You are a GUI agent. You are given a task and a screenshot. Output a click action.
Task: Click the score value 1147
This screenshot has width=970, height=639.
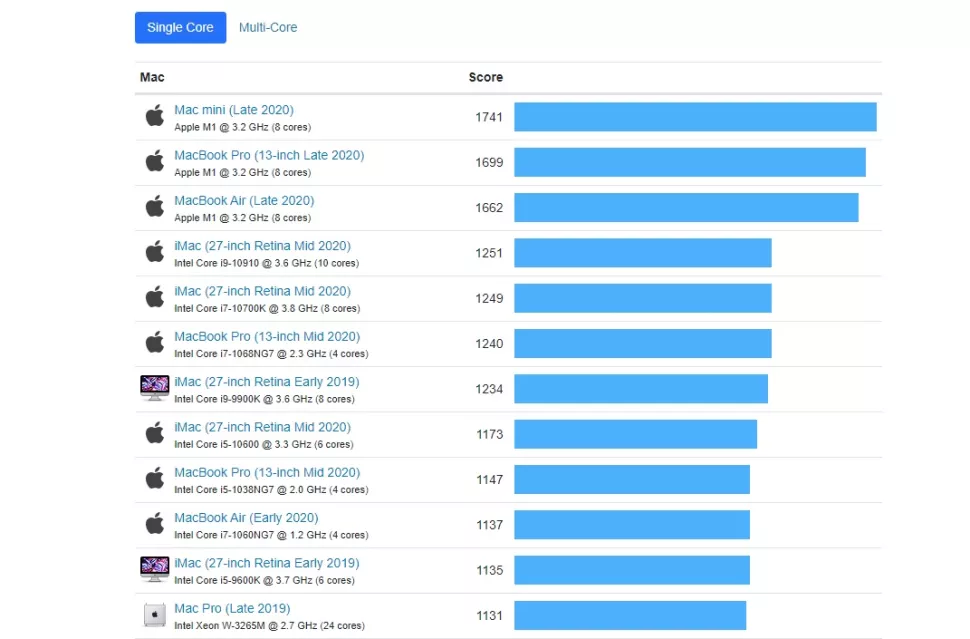pyautogui.click(x=489, y=479)
